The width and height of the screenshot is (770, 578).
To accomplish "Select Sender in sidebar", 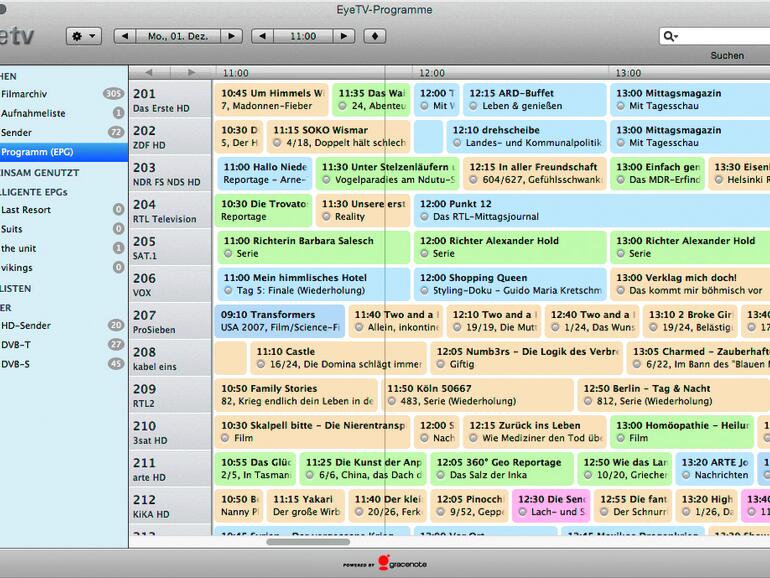I will coord(64,133).
